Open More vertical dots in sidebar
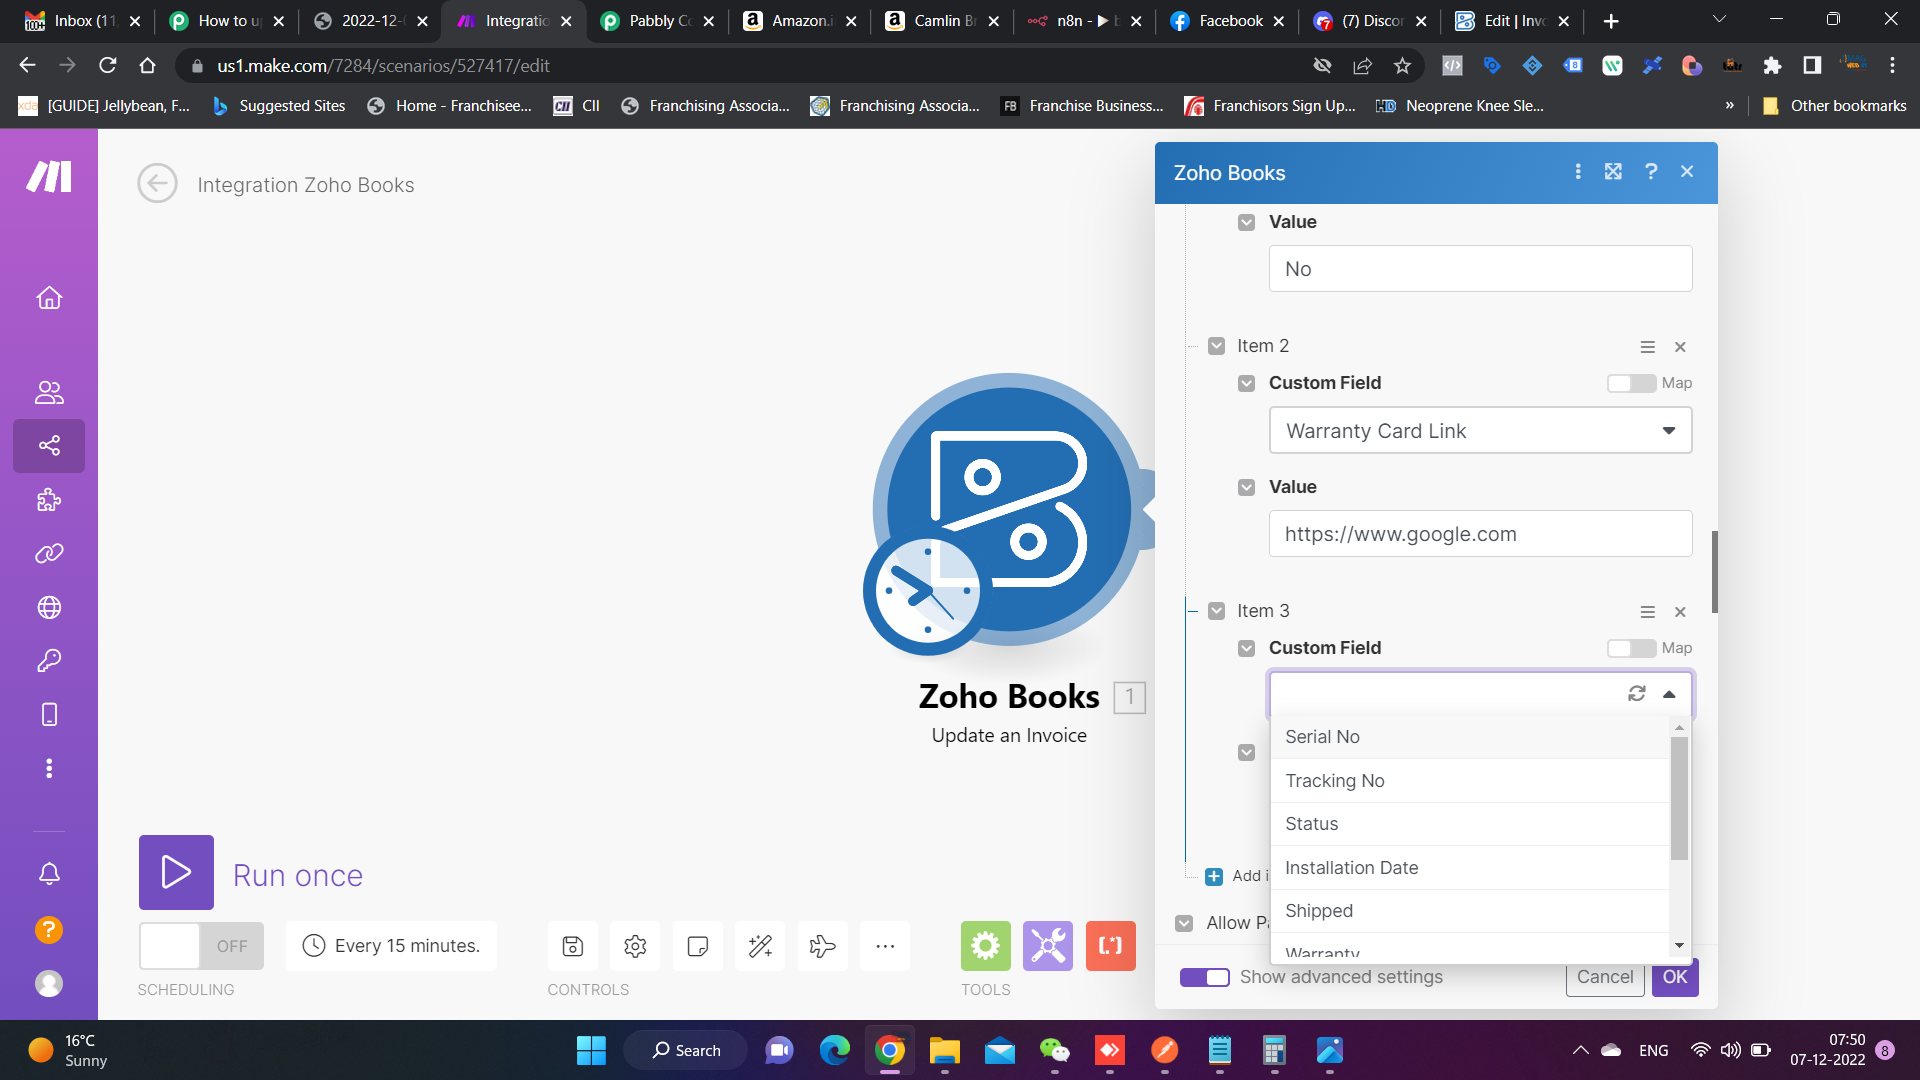This screenshot has width=1920, height=1080. coord(49,768)
